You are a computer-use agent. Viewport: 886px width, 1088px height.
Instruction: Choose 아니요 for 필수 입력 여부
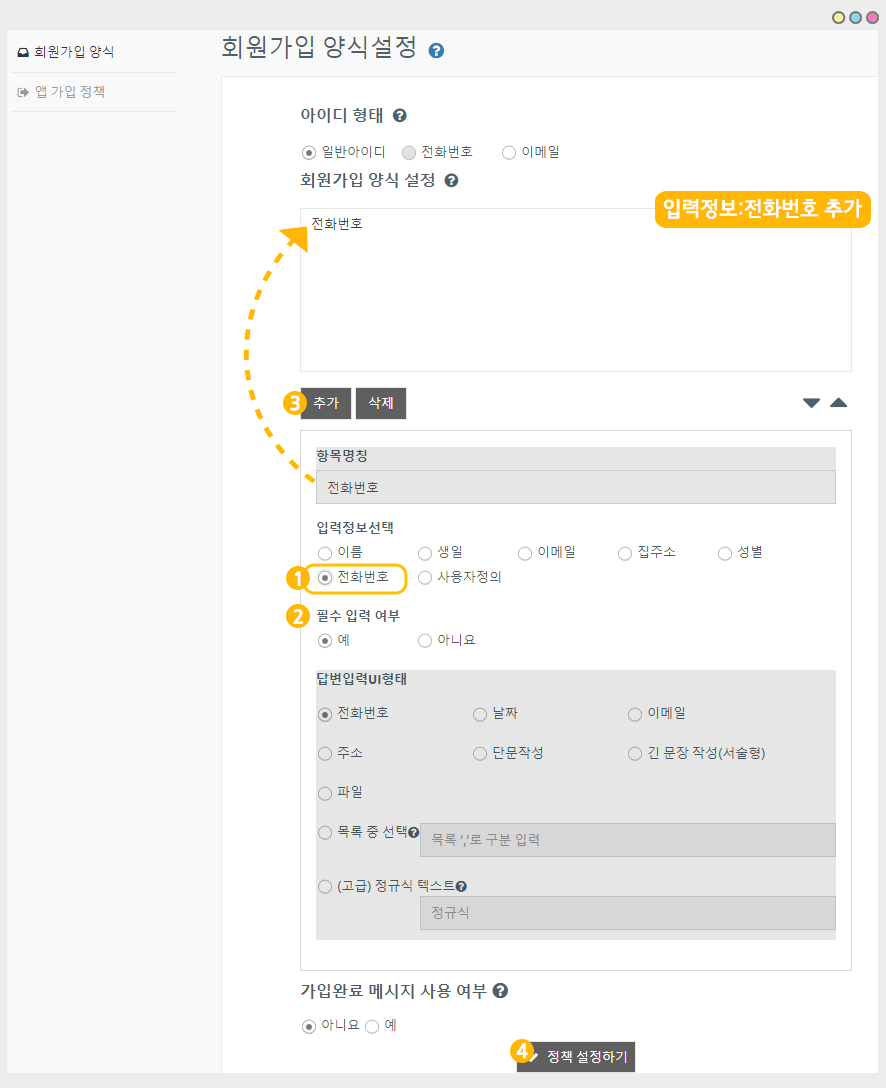[425, 640]
